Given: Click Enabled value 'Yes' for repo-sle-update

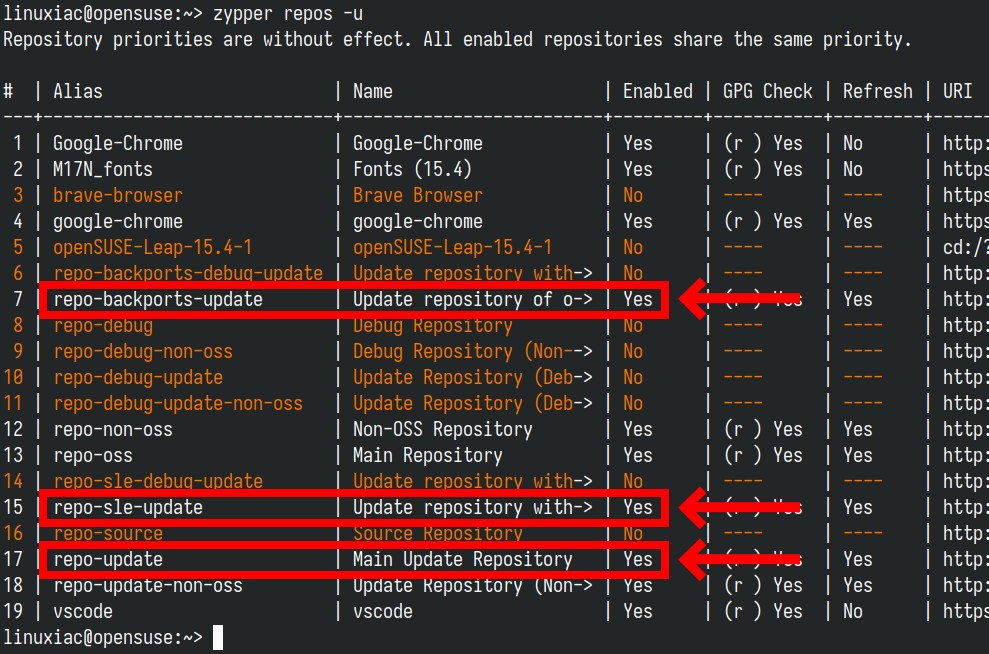Looking at the screenshot, I should (x=638, y=507).
